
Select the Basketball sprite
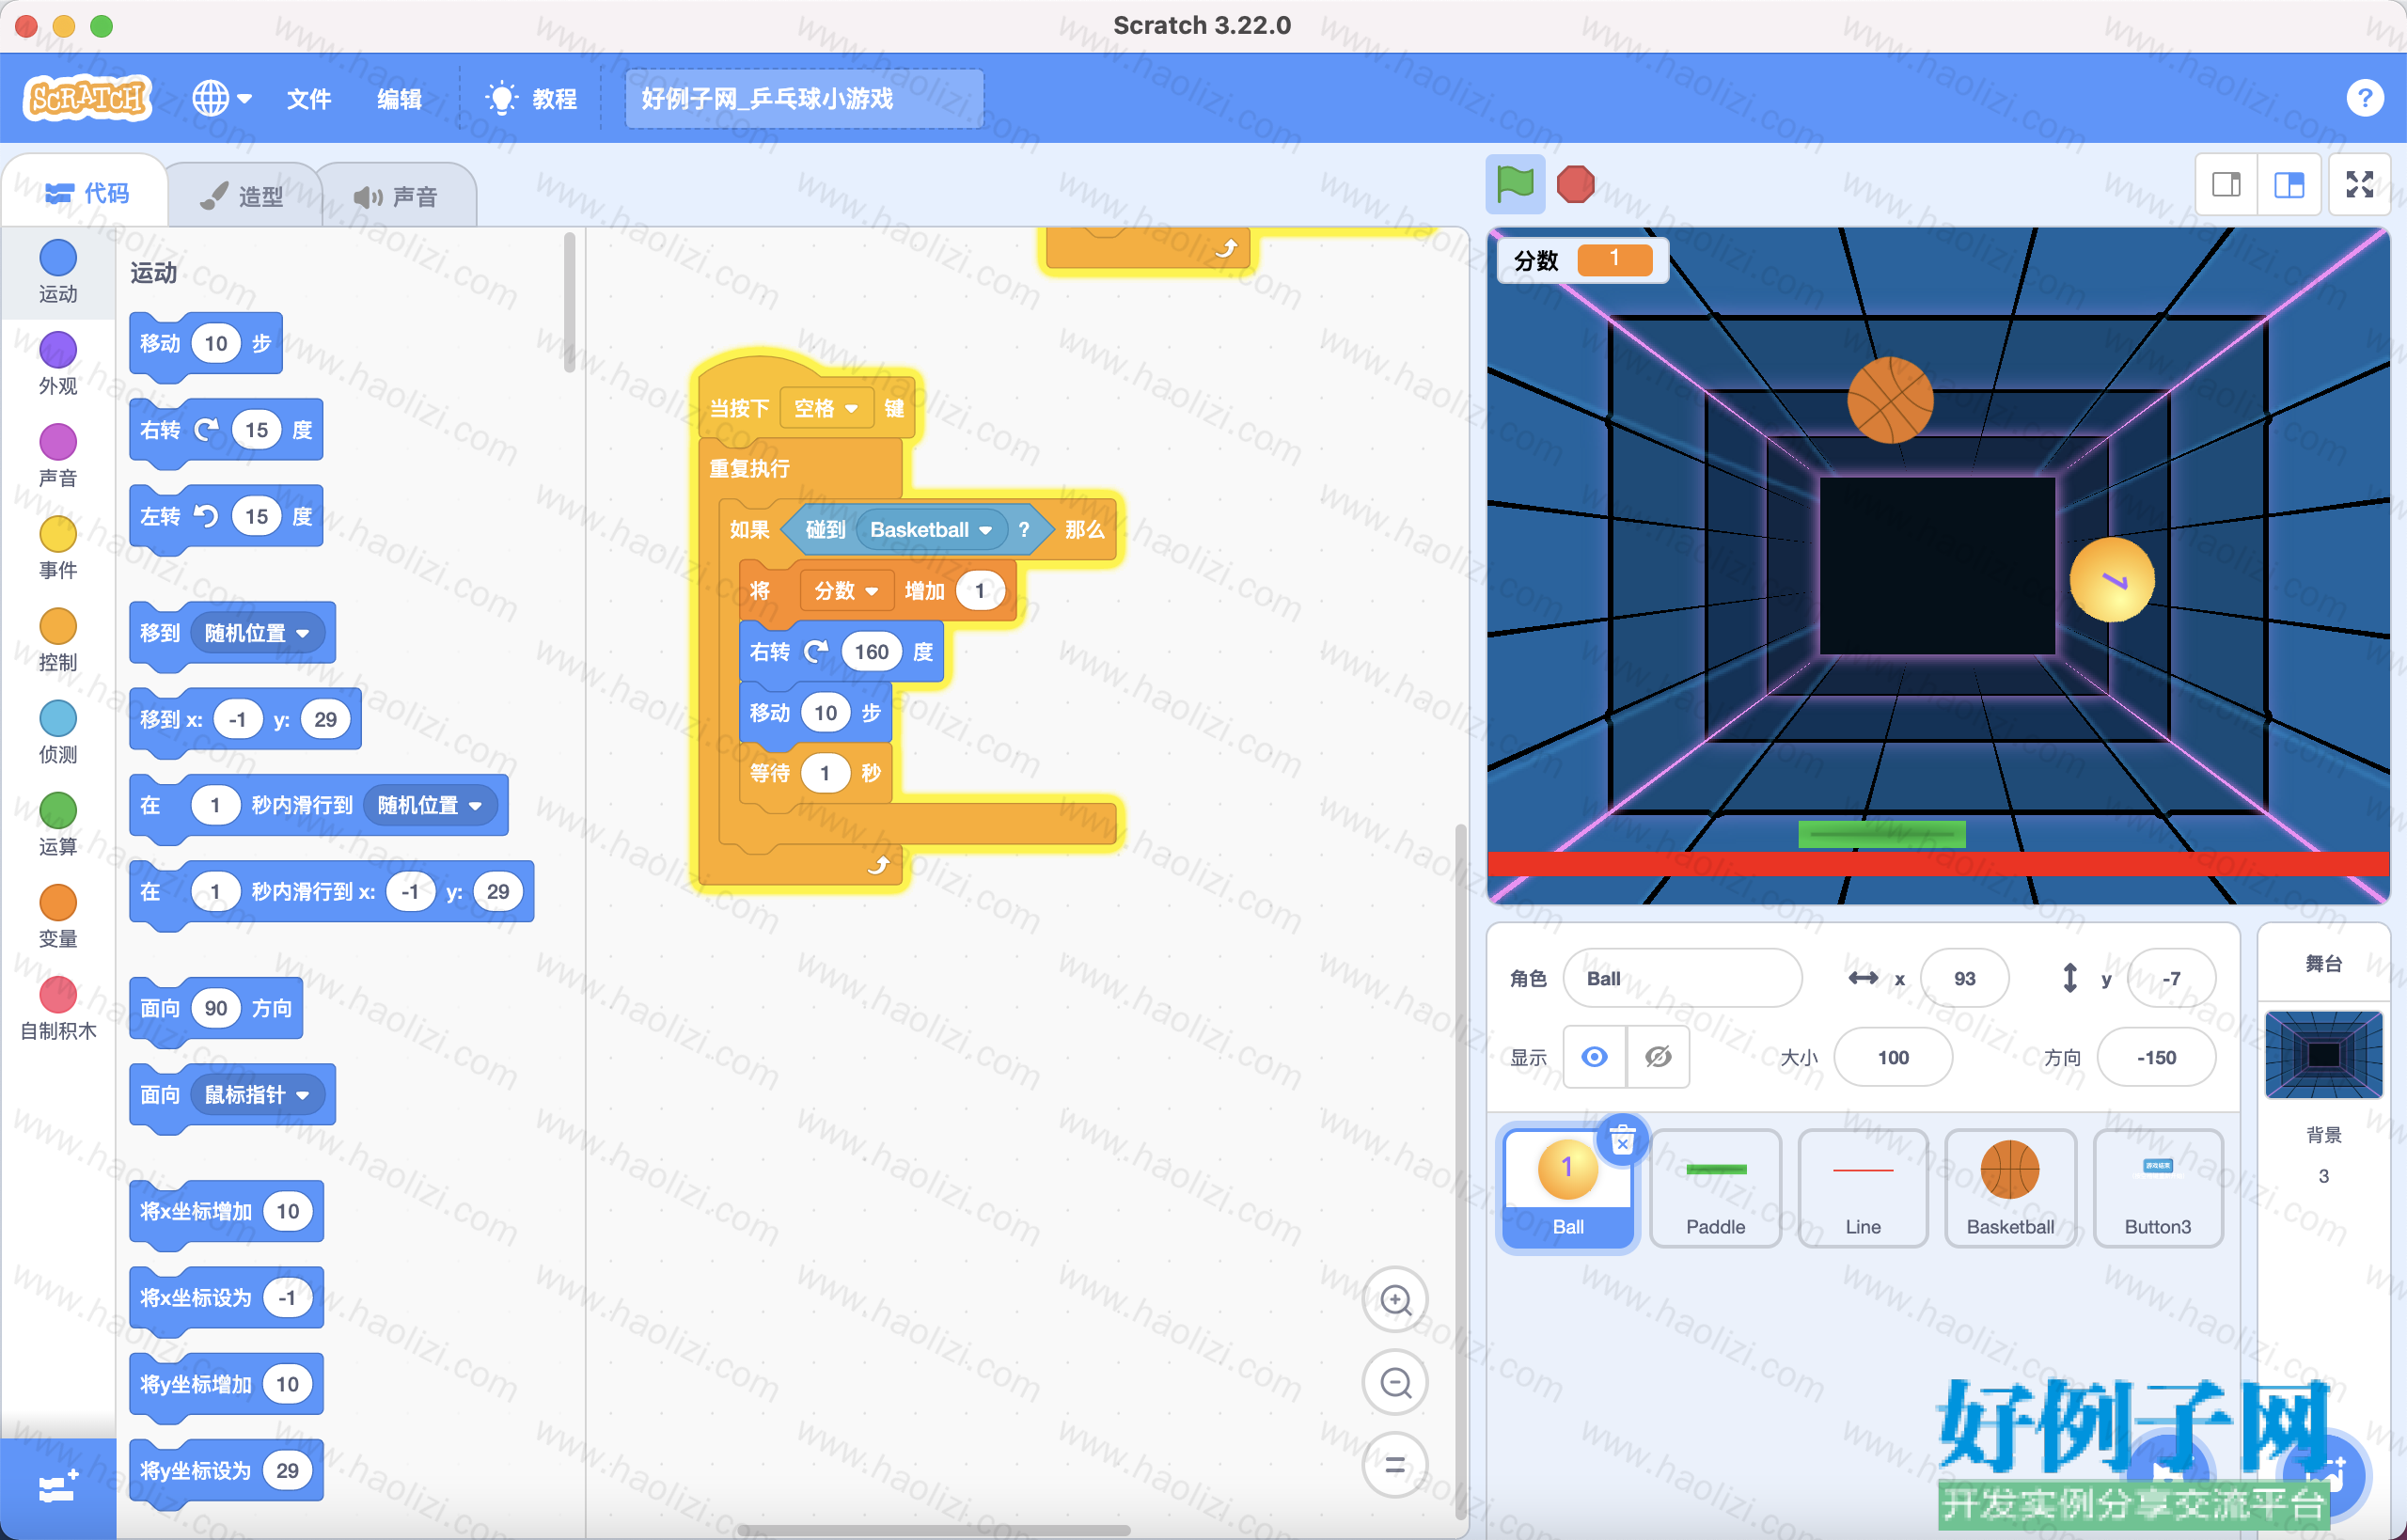[x=2010, y=1188]
